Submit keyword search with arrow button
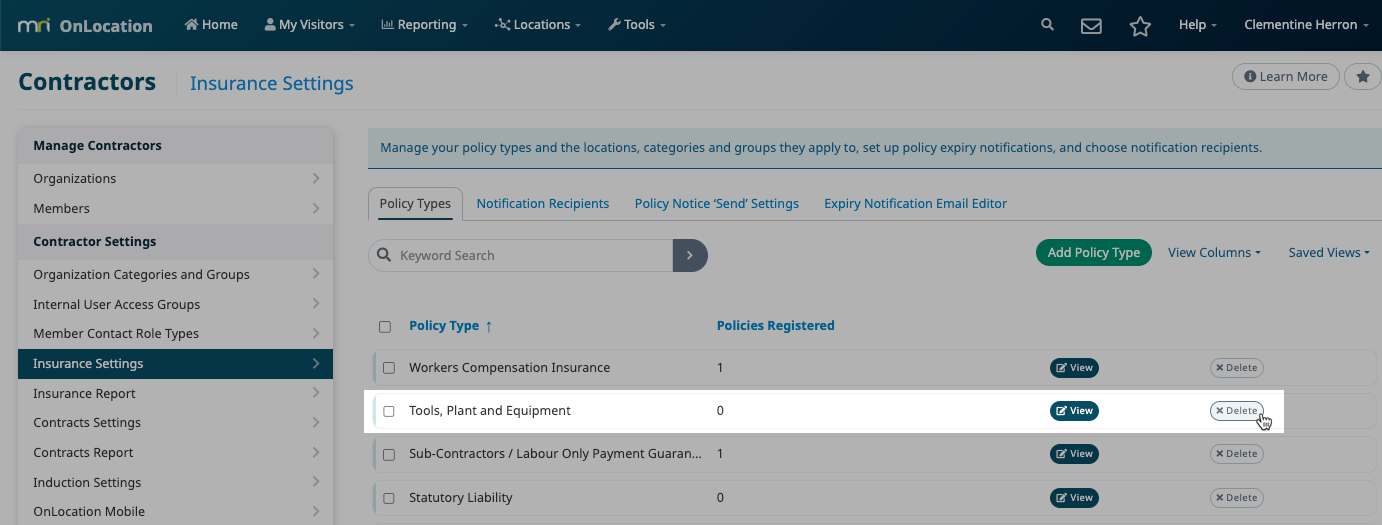This screenshot has width=1382, height=525. click(690, 255)
